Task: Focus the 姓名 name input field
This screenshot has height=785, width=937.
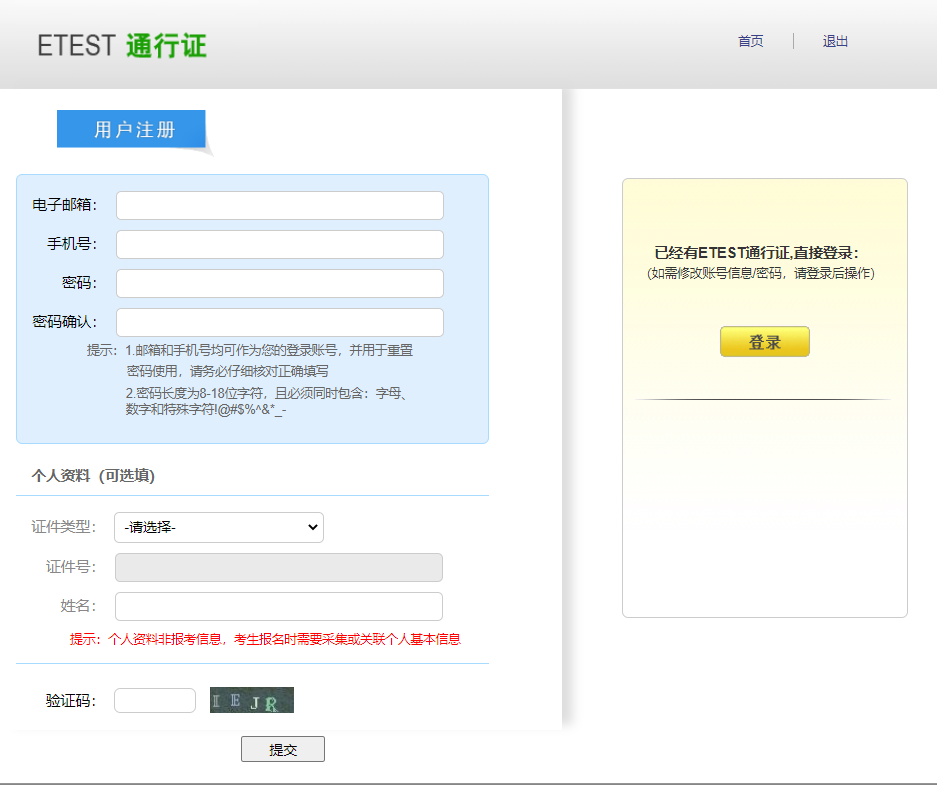Action: [x=279, y=606]
